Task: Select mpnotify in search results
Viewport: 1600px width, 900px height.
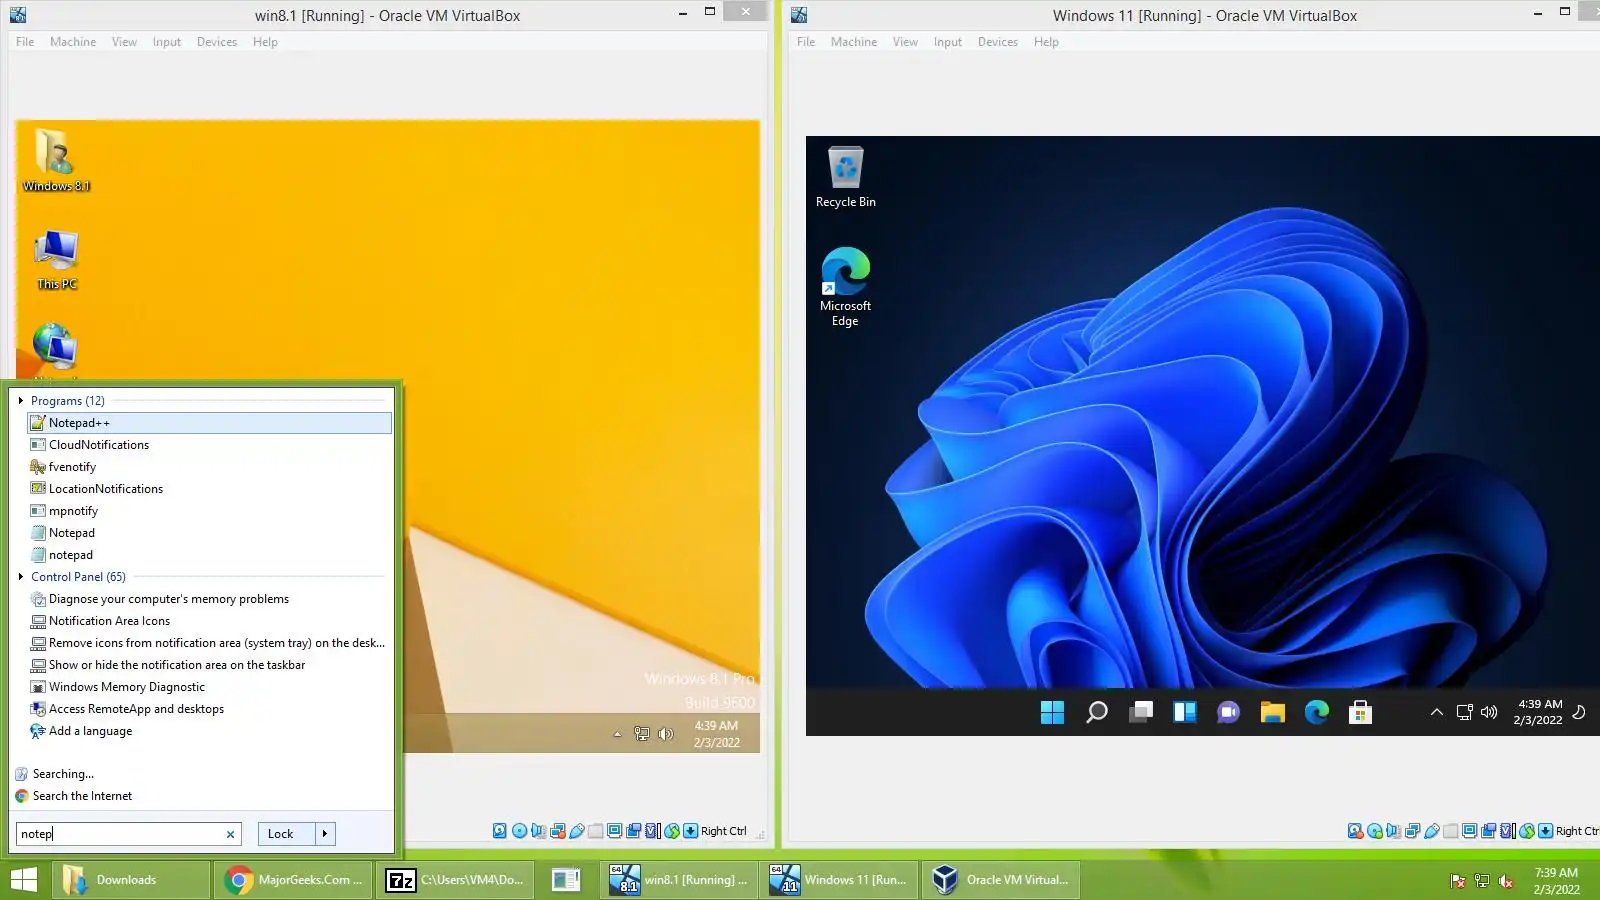Action: click(209, 511)
